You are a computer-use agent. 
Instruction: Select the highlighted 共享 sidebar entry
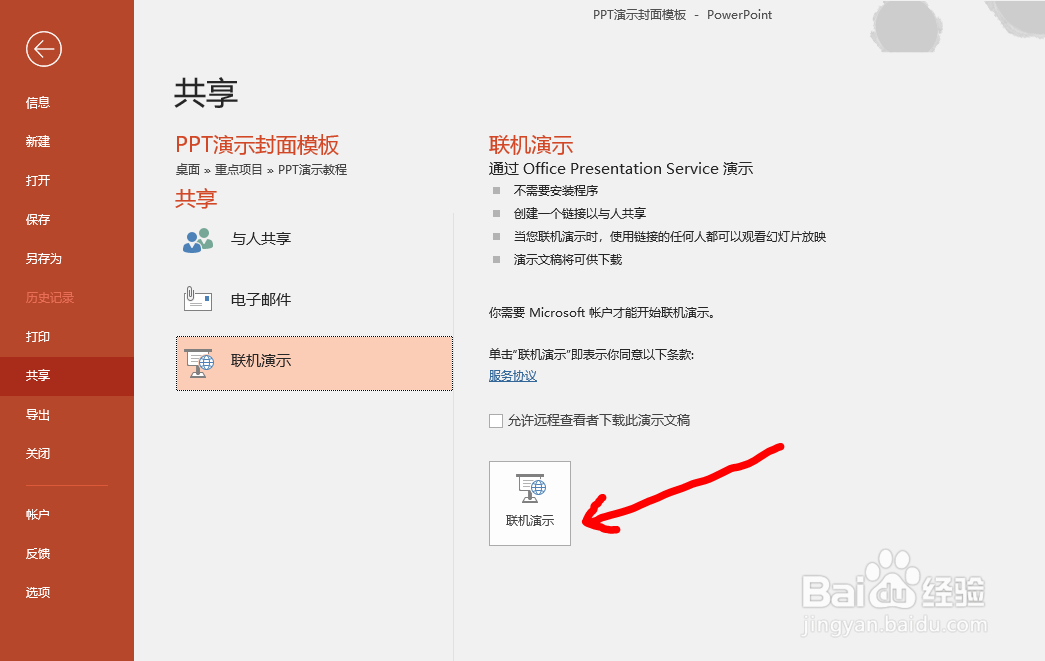(67, 376)
